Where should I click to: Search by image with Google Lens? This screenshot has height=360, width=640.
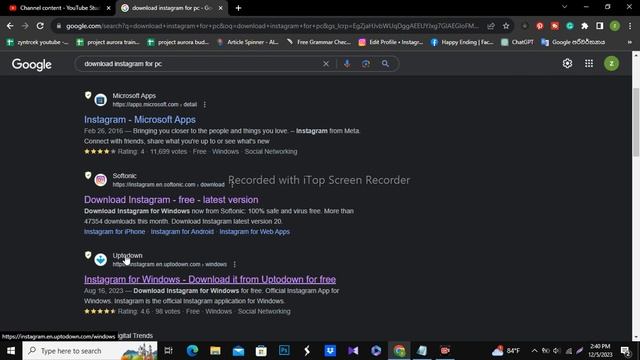[366, 64]
